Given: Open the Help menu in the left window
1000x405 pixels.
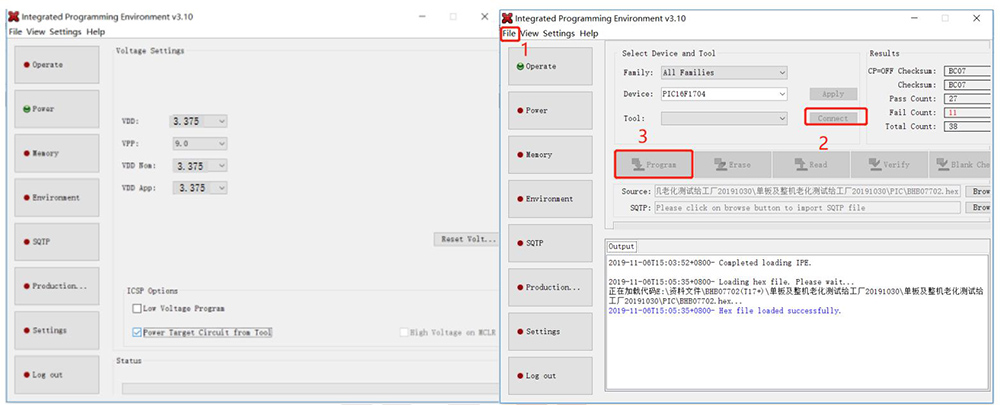Looking at the screenshot, I should pos(95,32).
